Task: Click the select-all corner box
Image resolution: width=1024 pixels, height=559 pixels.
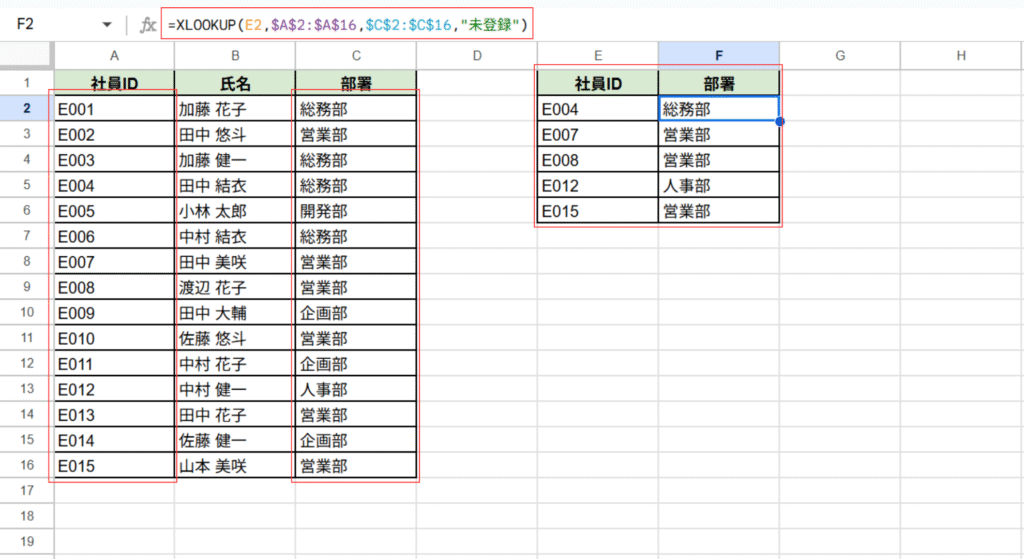Action: point(27,56)
